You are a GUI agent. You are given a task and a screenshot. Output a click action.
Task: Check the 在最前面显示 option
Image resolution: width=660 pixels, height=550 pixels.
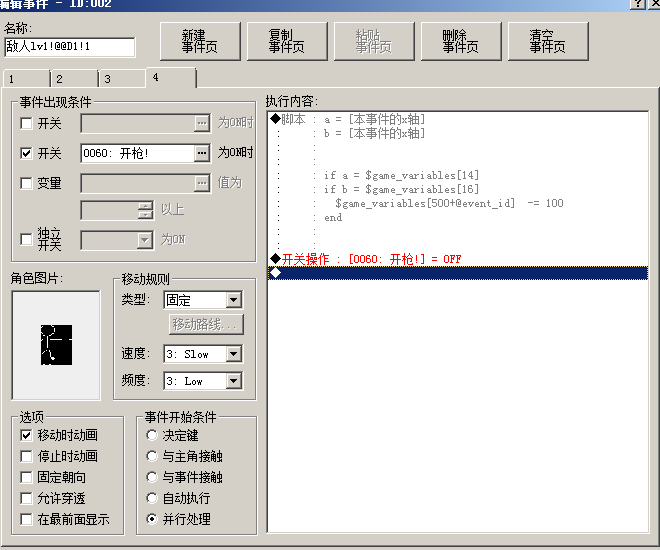[x=26, y=519]
